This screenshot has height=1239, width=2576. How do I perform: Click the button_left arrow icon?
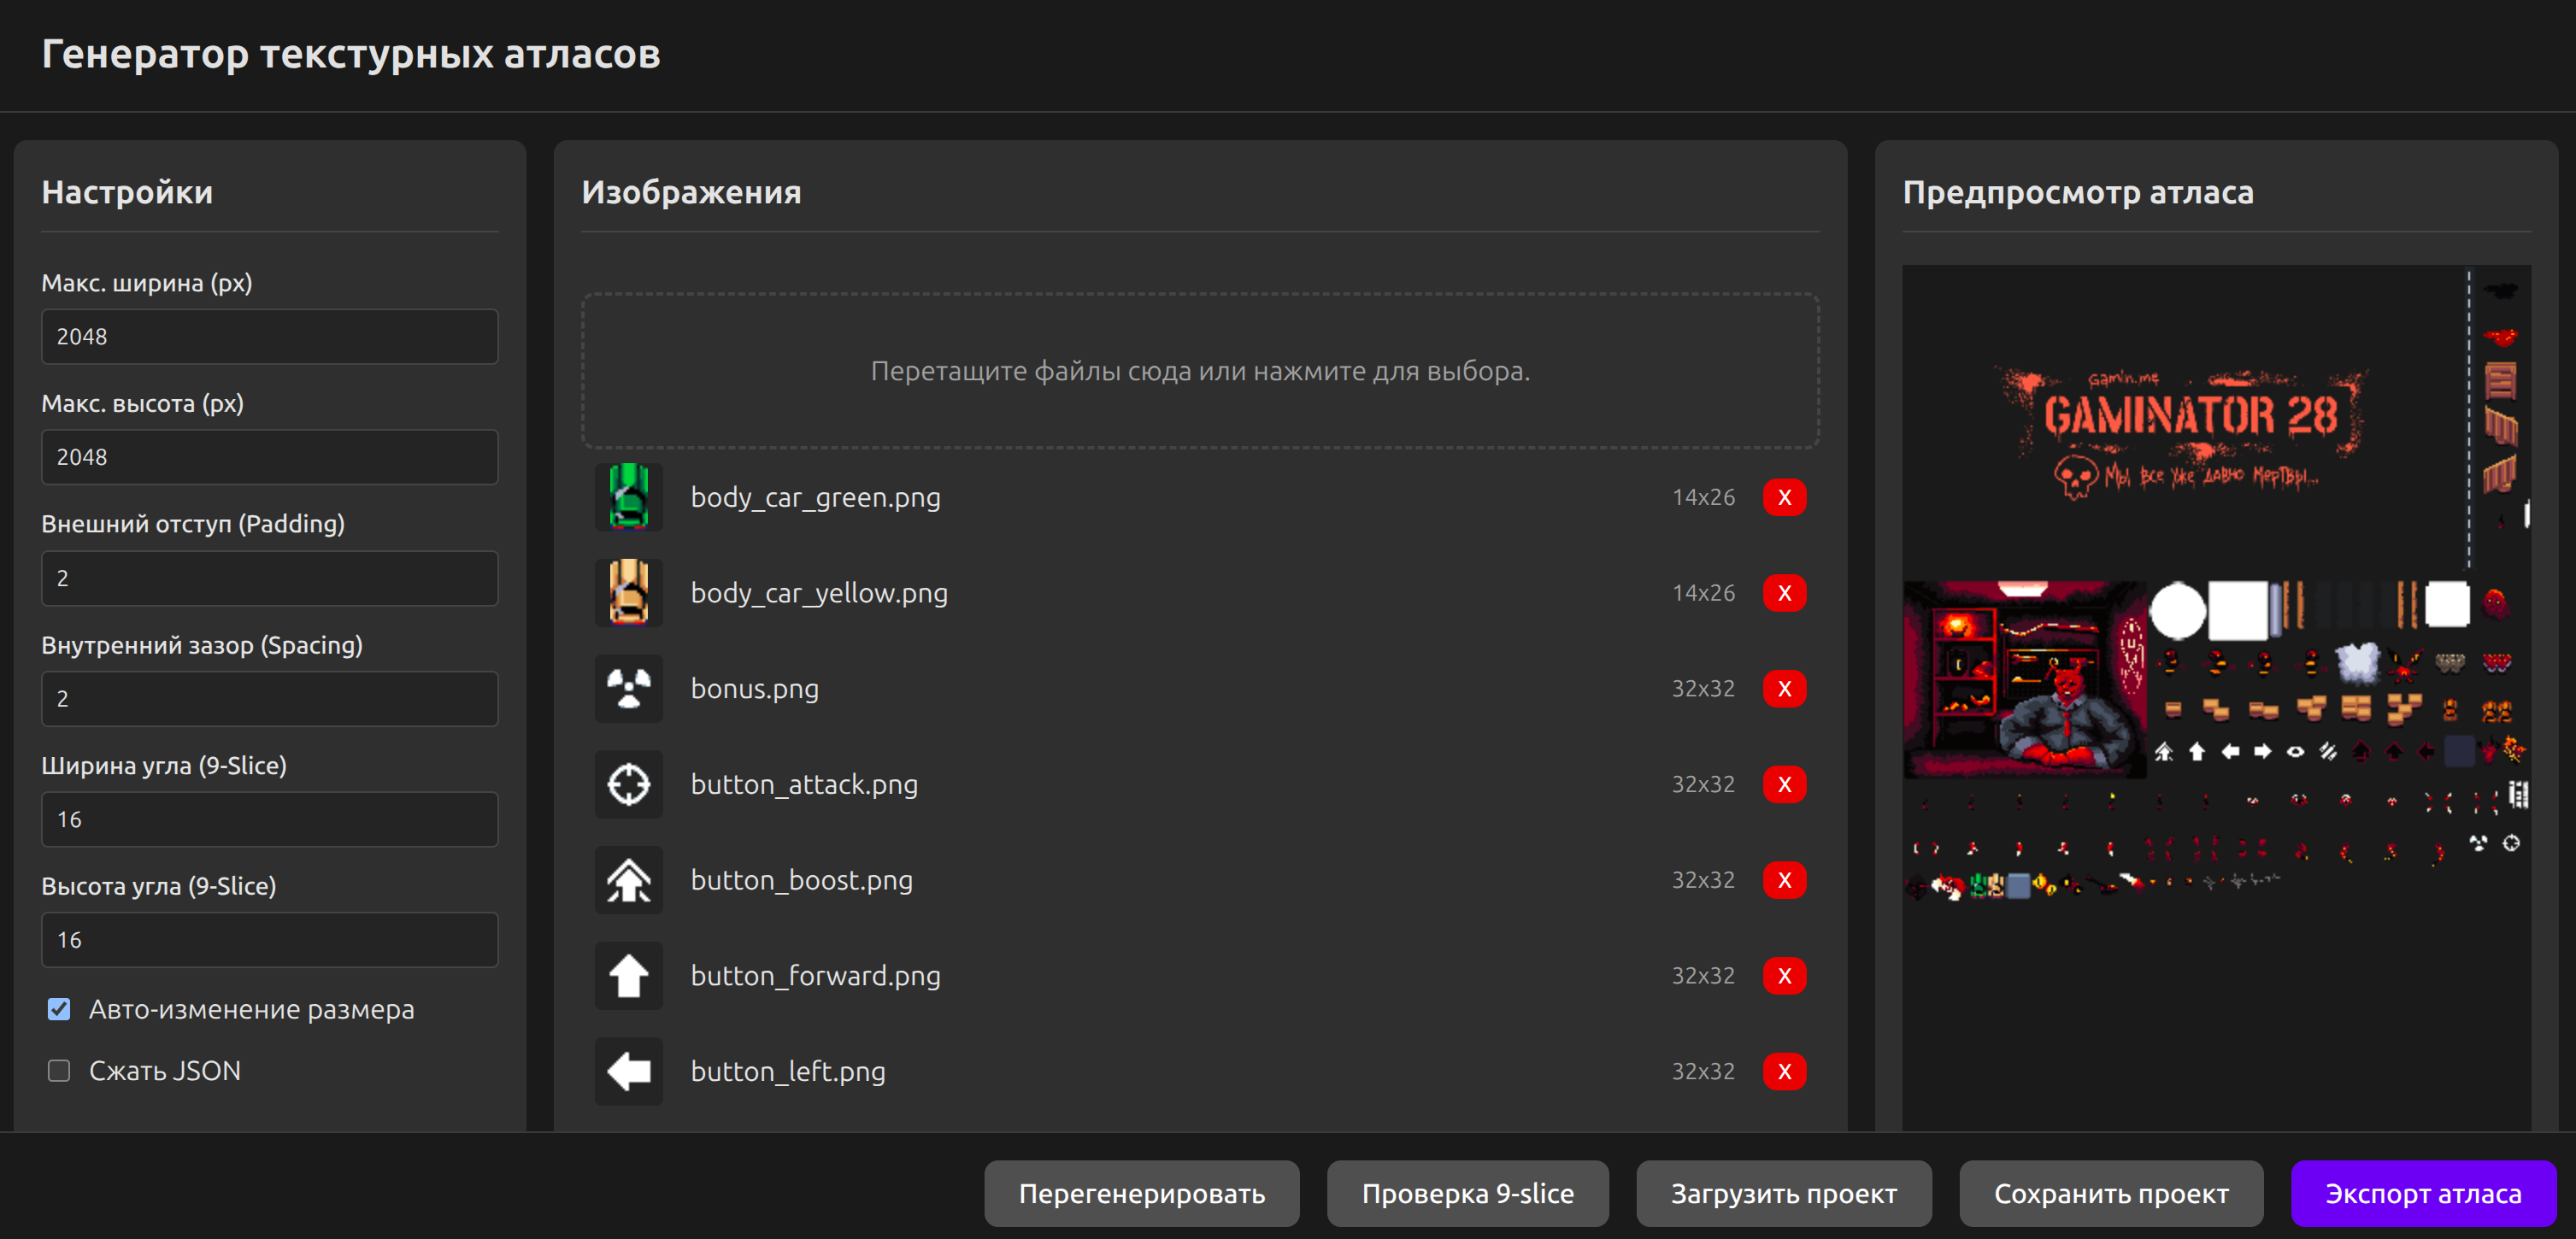pyautogui.click(x=628, y=1072)
